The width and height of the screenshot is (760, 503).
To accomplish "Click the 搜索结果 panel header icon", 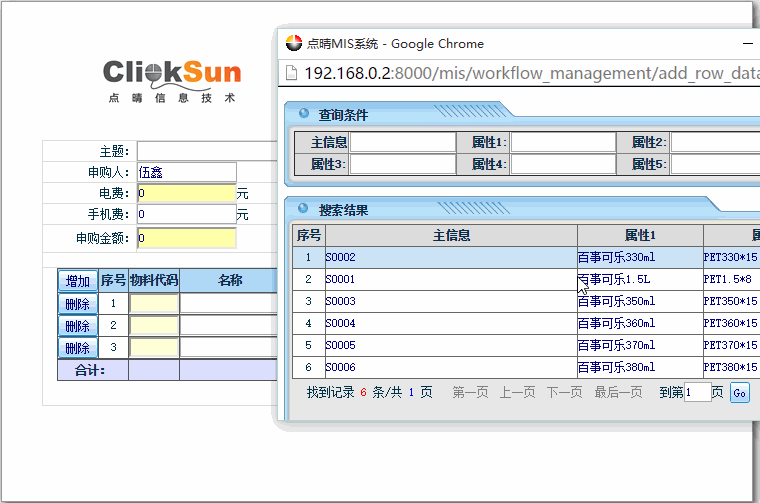I will pyautogui.click(x=303, y=209).
